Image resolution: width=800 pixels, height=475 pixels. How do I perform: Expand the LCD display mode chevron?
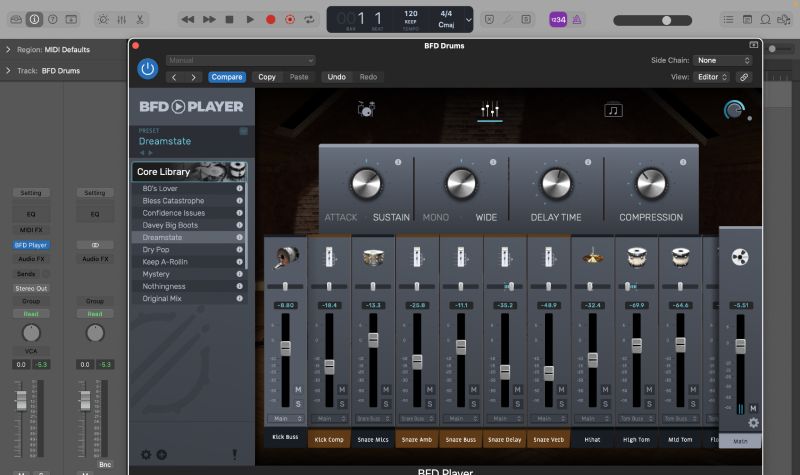pos(468,20)
